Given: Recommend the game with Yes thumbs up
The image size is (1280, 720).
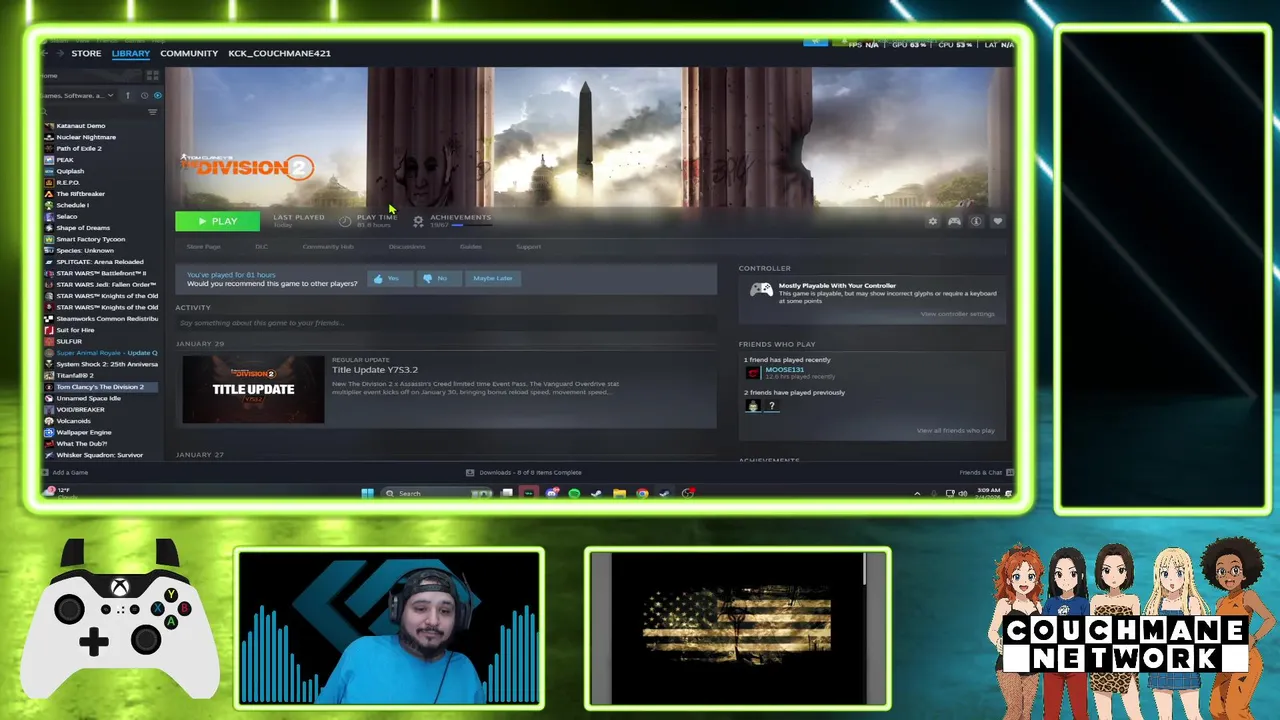Looking at the screenshot, I should click(389, 278).
